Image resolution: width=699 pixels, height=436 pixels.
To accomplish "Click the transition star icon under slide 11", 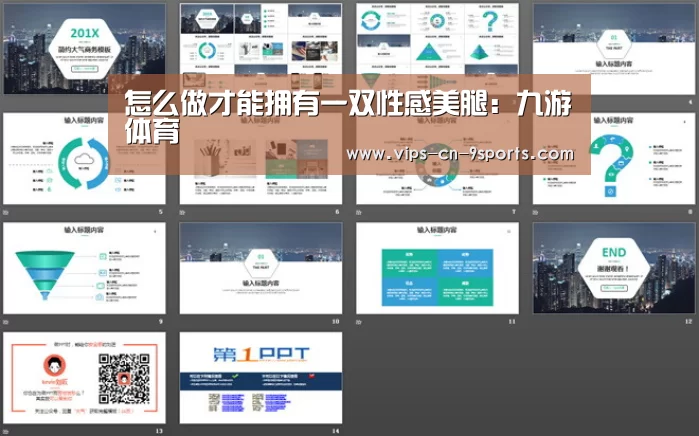I will pyautogui.click(x=359, y=322).
